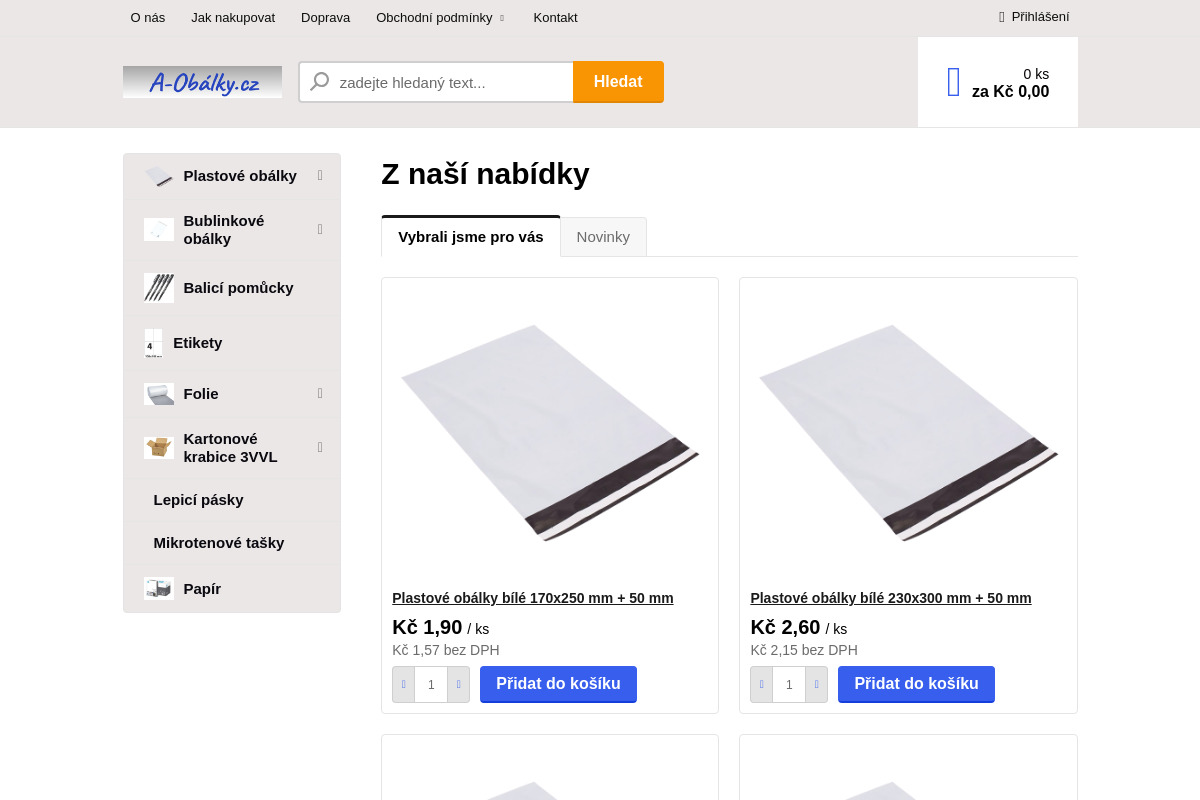The width and height of the screenshot is (1200, 800).
Task: Click the Etikety label icon
Action: point(153,343)
